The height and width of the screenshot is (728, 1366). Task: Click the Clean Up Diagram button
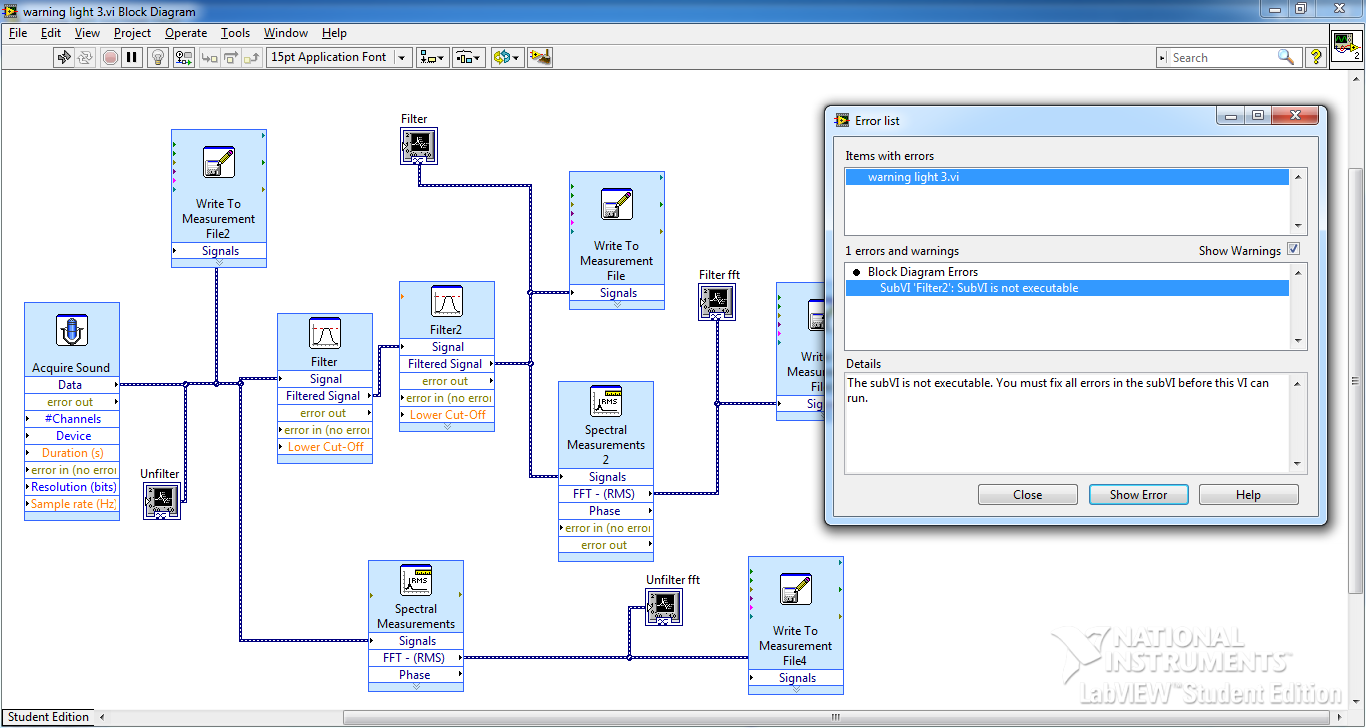click(x=540, y=57)
